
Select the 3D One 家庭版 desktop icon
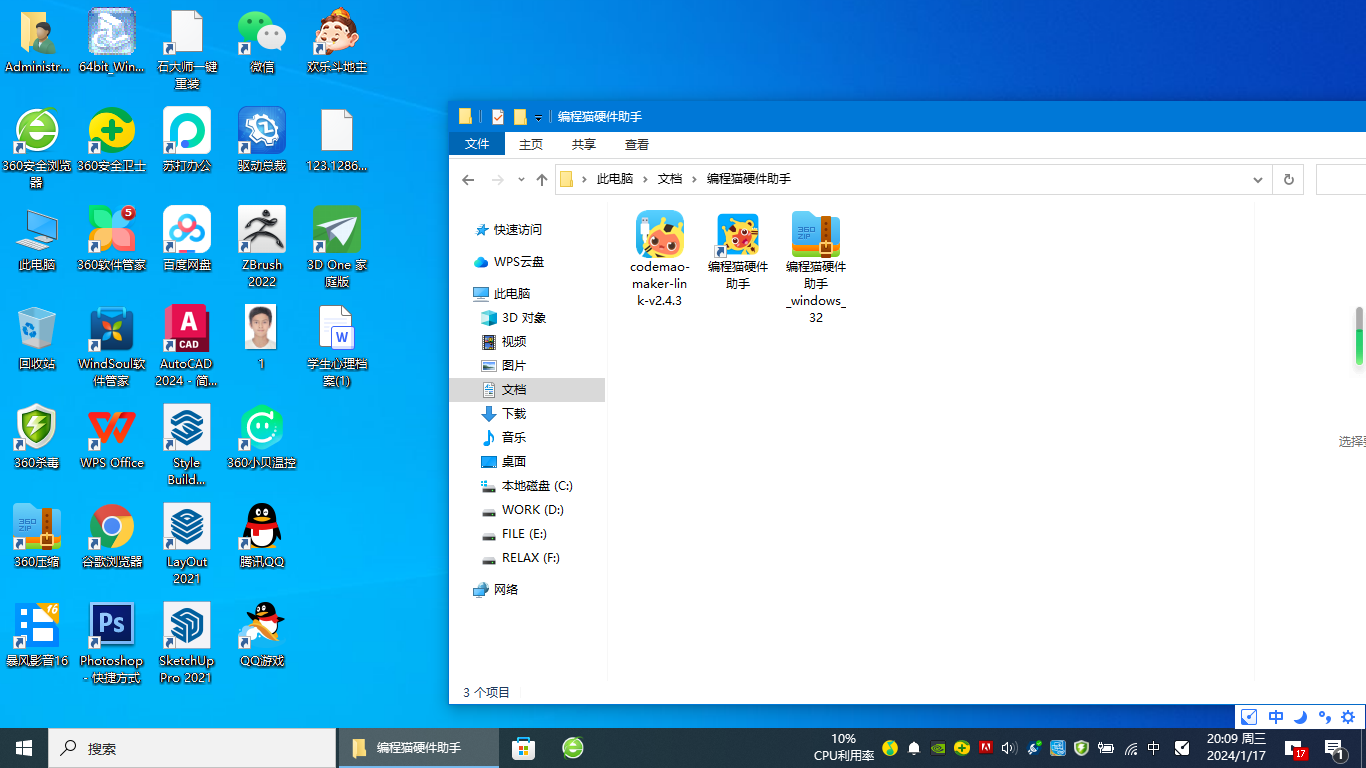pyautogui.click(x=337, y=247)
